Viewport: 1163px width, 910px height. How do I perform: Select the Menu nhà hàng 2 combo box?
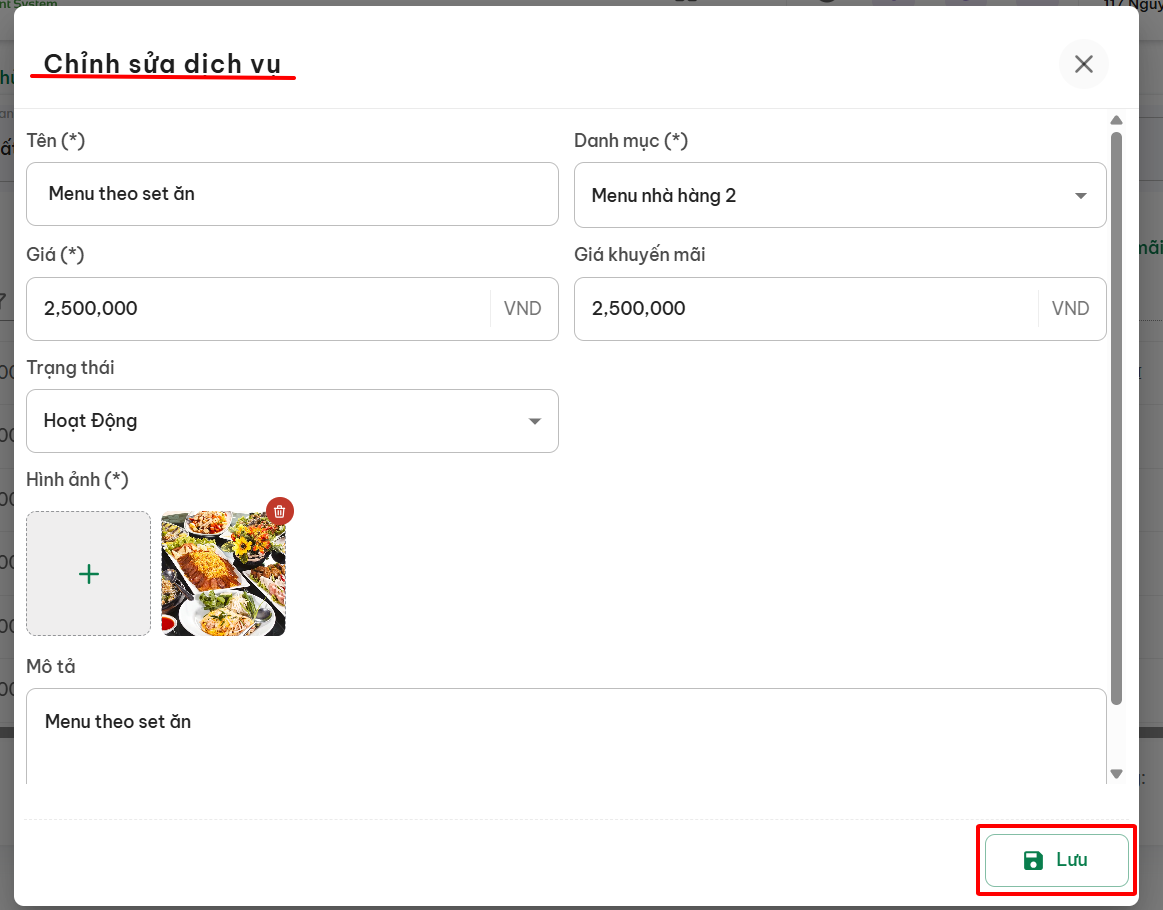click(840, 195)
